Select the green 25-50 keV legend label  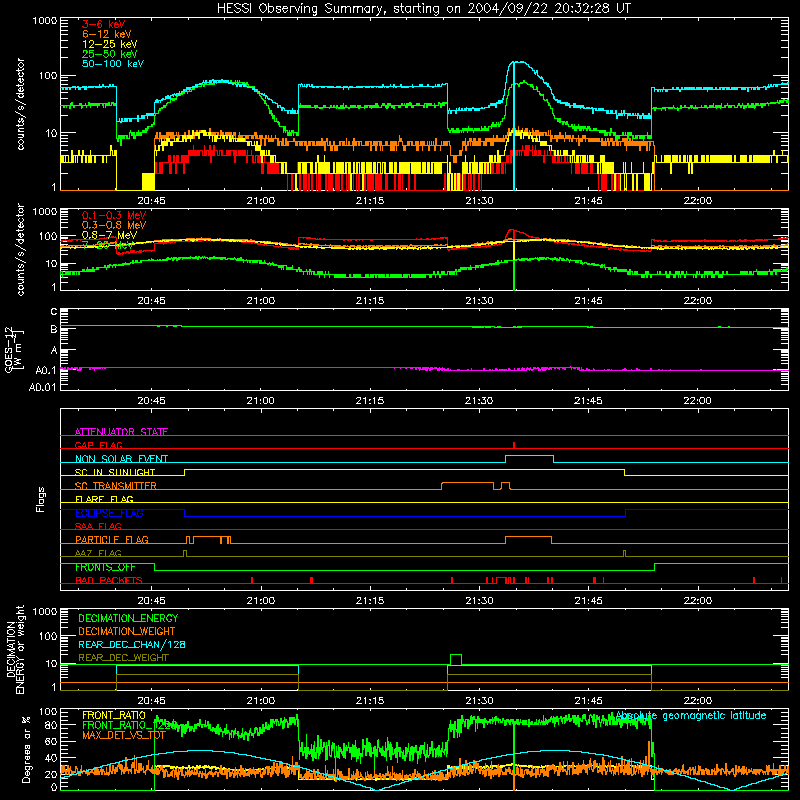click(x=110, y=54)
